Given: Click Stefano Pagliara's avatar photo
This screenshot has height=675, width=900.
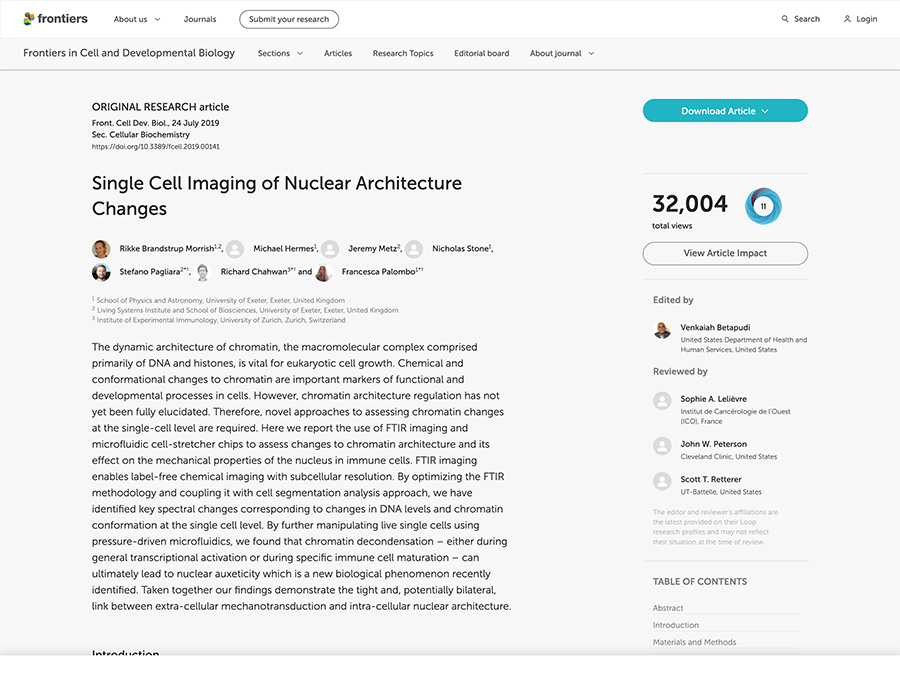Looking at the screenshot, I should [x=101, y=272].
